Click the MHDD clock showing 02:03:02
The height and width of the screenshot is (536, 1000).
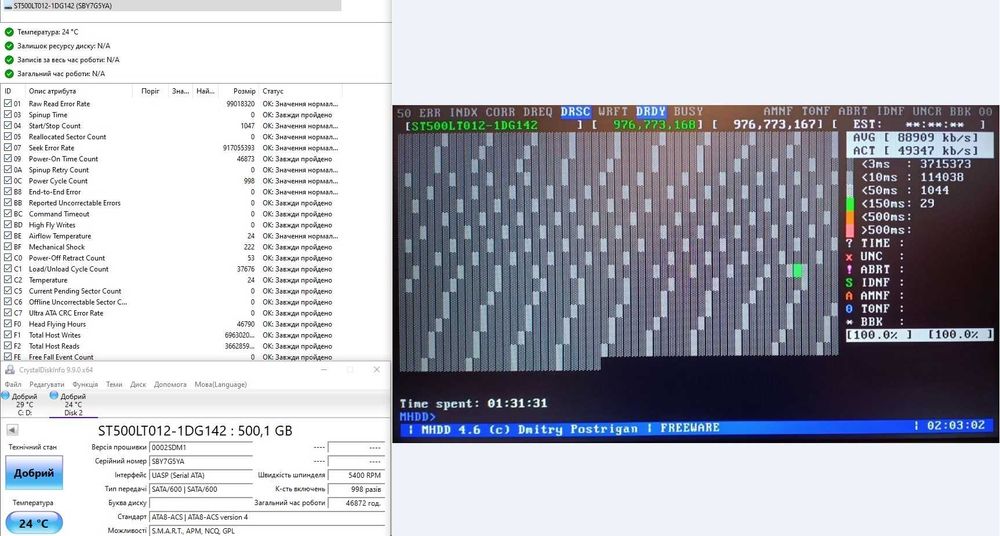tap(954, 426)
